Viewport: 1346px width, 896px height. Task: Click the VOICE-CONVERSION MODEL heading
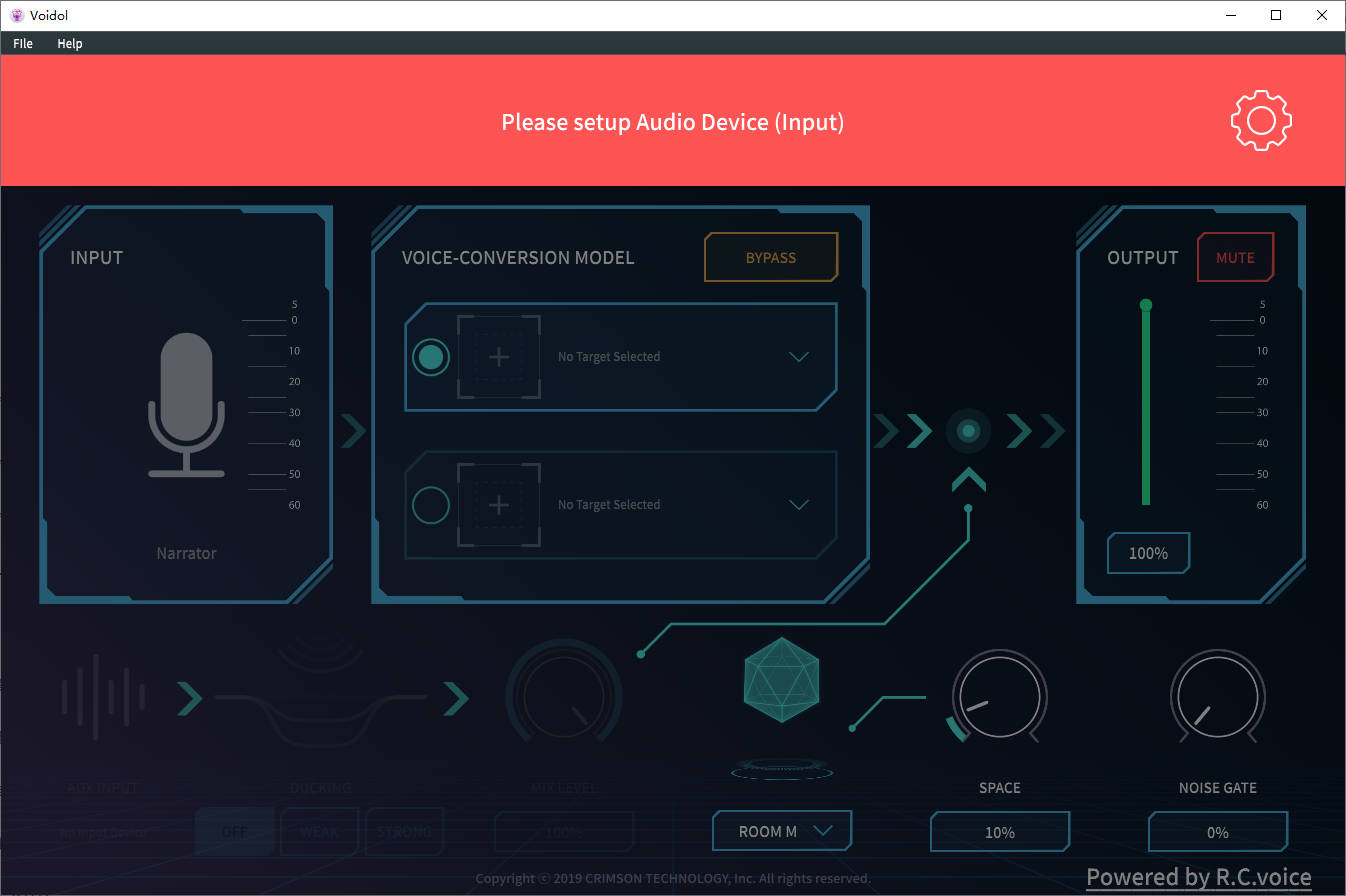tap(518, 257)
